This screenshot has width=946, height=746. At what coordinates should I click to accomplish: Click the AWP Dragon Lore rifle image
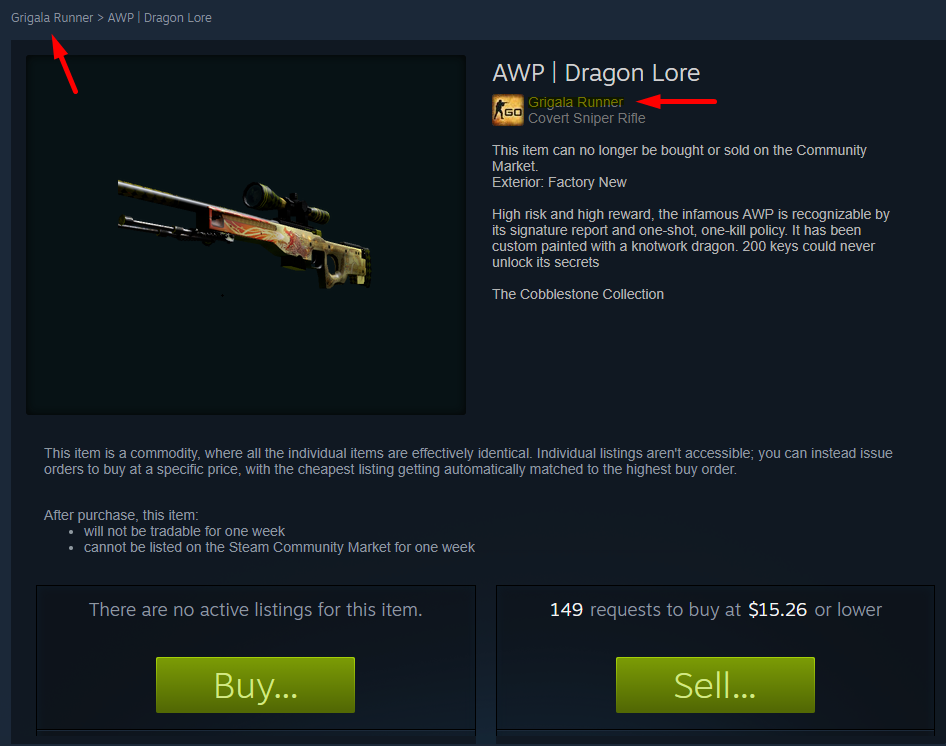pos(244,234)
